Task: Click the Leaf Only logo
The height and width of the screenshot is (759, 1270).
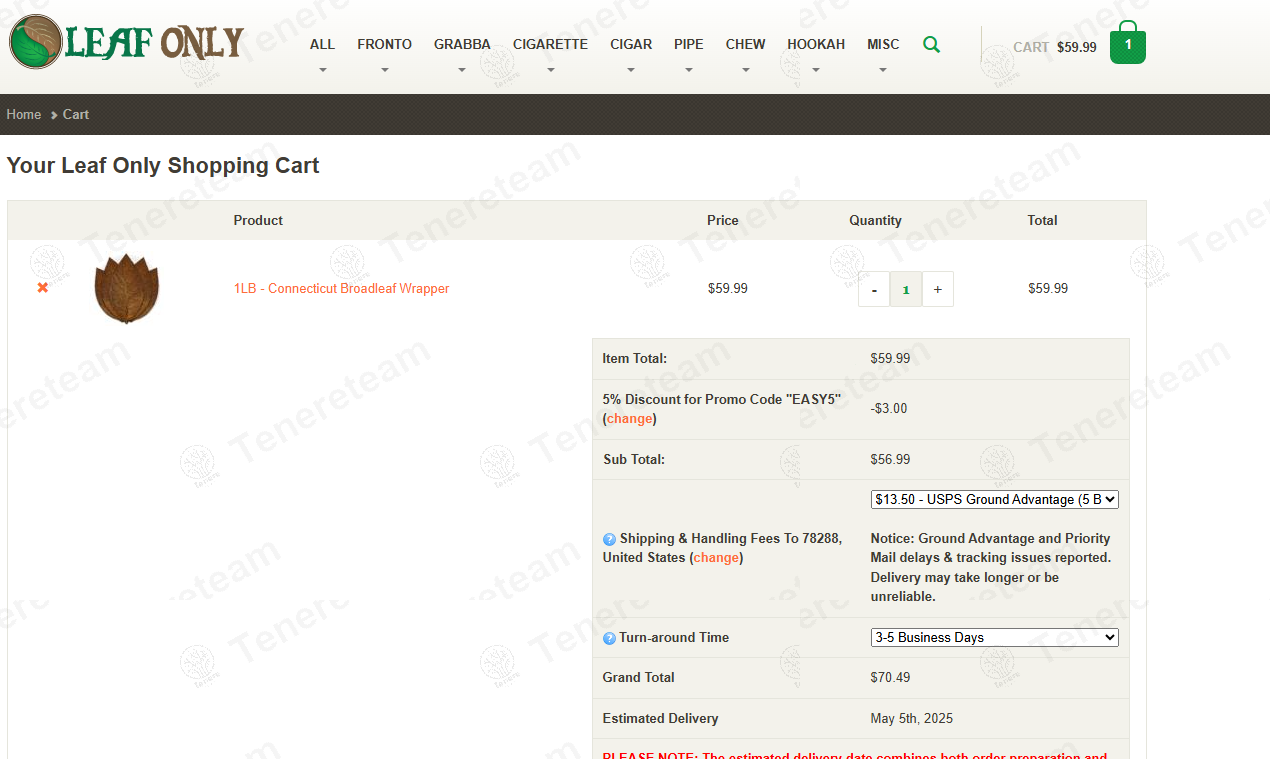Action: [x=126, y=42]
